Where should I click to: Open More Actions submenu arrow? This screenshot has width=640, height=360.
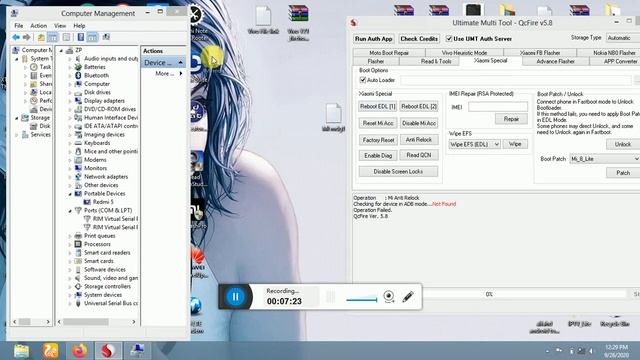180,73
